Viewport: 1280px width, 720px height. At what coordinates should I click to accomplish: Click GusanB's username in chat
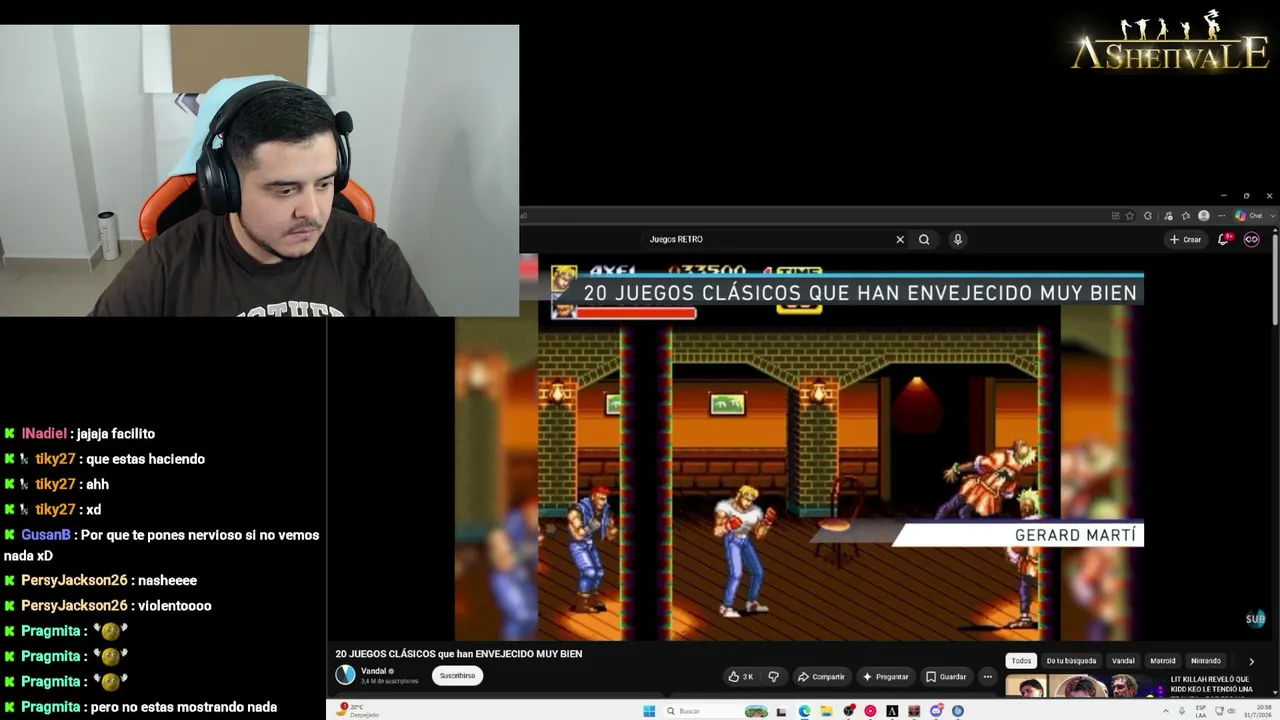(x=46, y=535)
